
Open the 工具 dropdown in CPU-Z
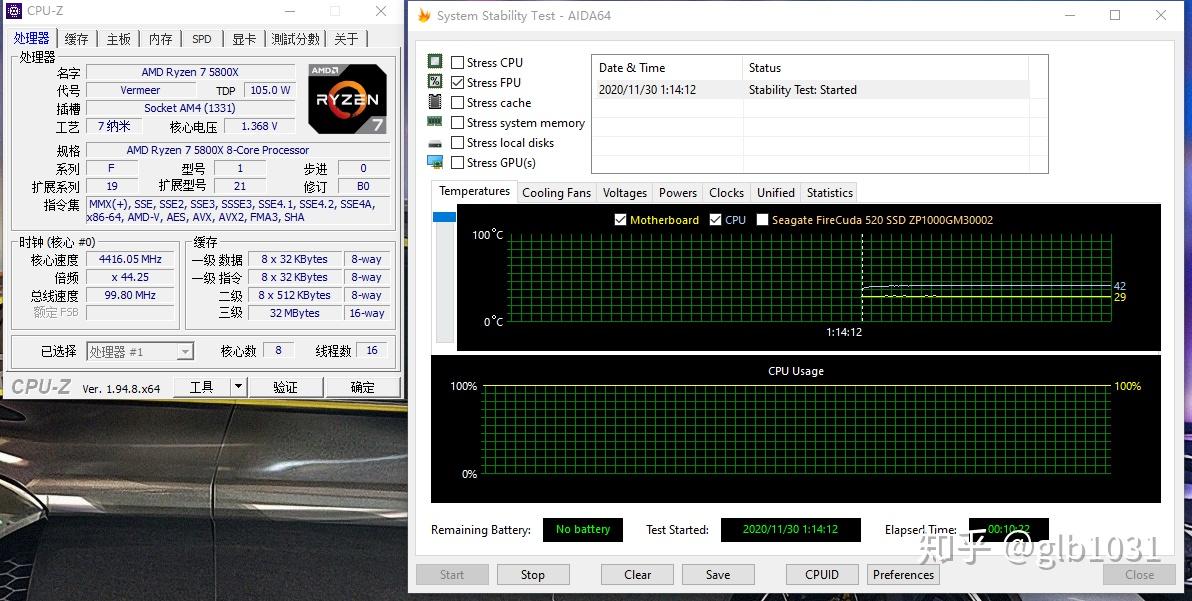pos(237,386)
